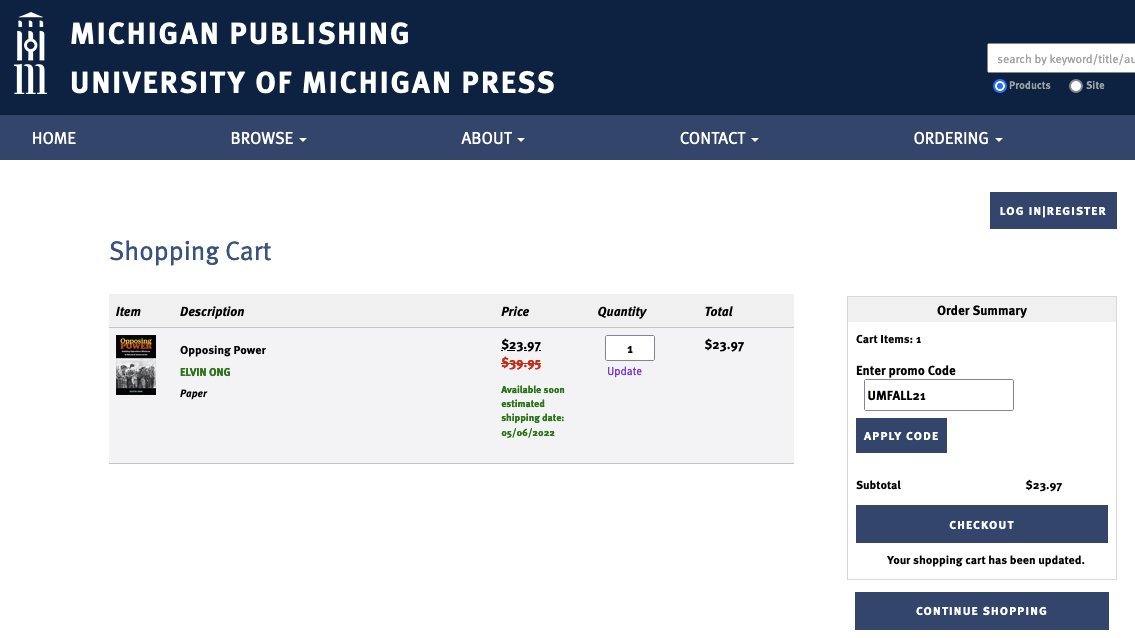The height and width of the screenshot is (638, 1135).
Task: Click the Order Summary header
Action: (982, 311)
